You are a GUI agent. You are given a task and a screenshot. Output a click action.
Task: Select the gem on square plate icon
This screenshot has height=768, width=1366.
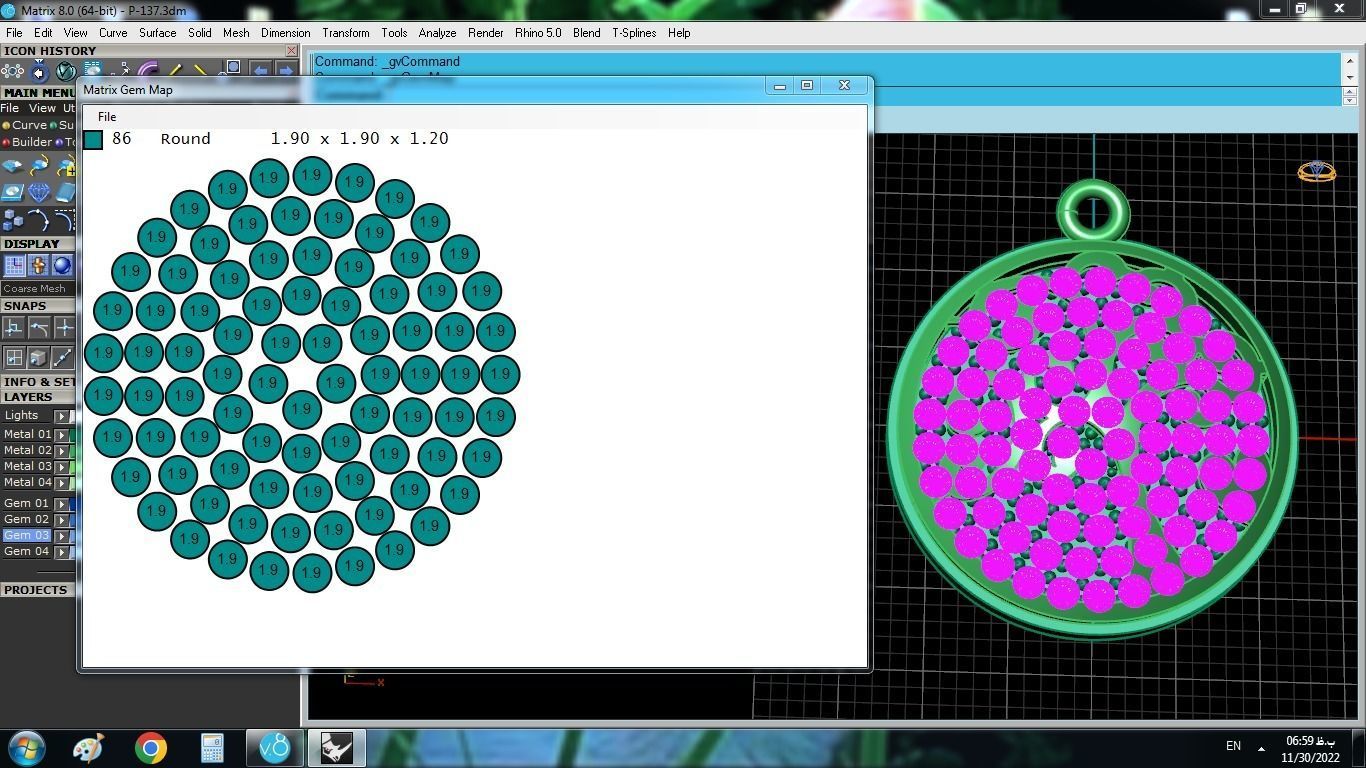point(13,192)
